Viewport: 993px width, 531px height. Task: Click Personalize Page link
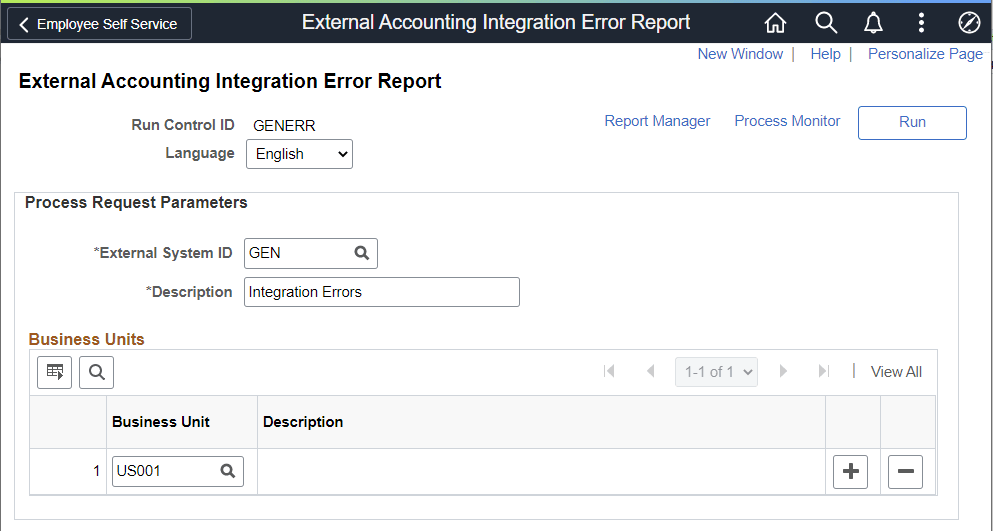(x=925, y=54)
